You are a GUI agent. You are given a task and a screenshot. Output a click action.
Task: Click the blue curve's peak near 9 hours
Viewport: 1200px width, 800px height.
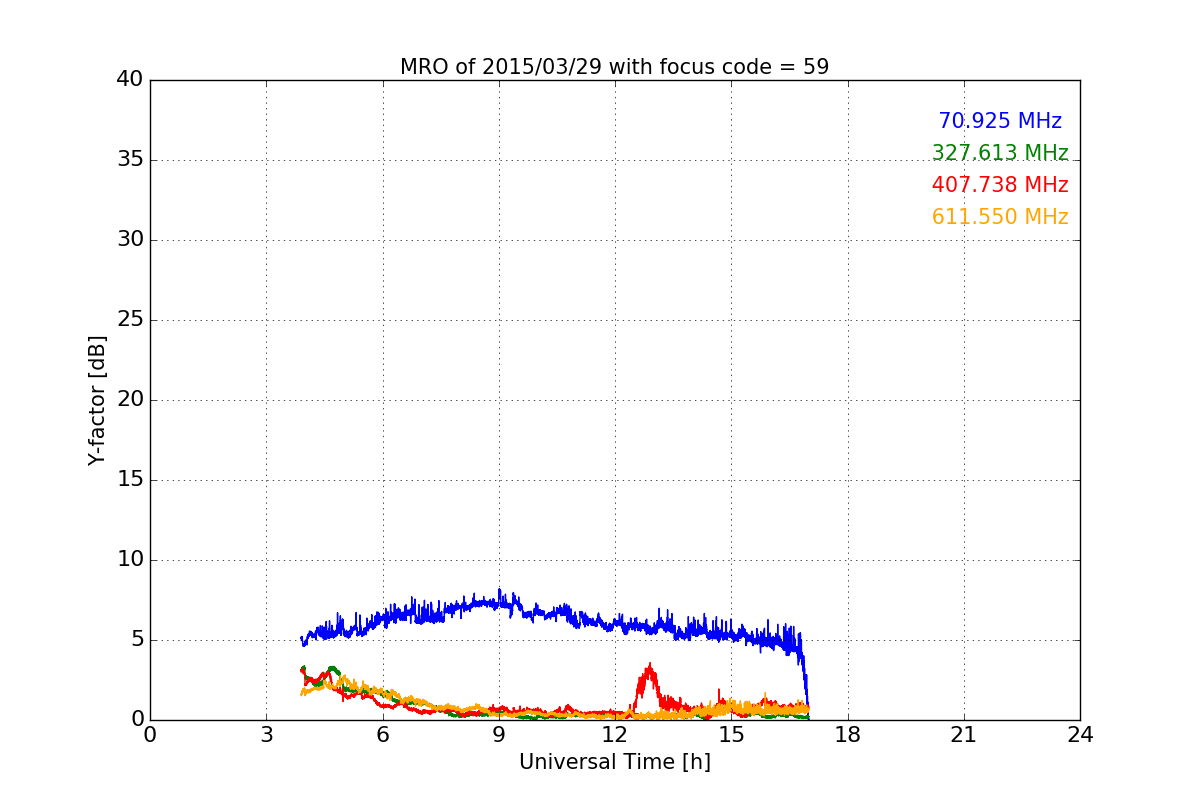coord(499,592)
